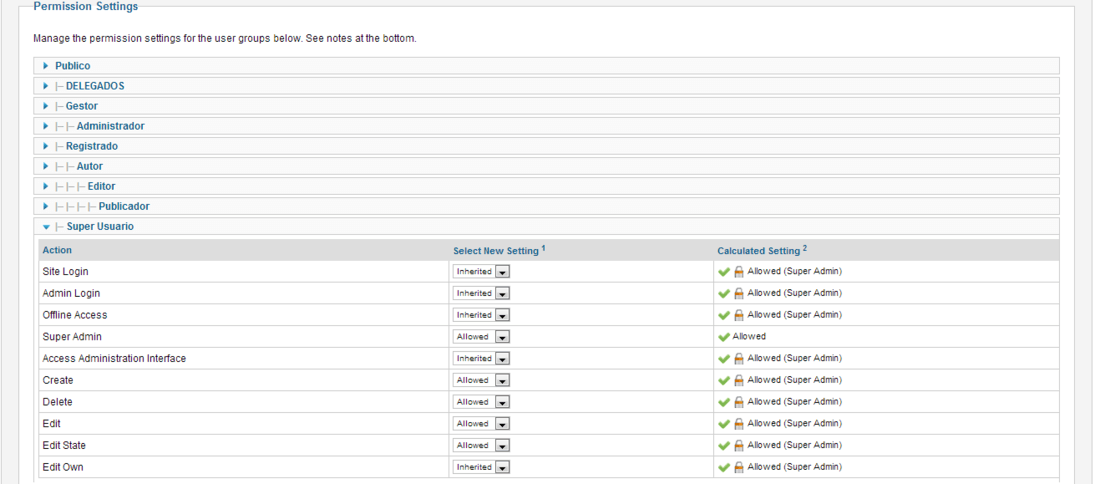
Task: Click the green checkmark in Edit State row
Action: (x=724, y=445)
